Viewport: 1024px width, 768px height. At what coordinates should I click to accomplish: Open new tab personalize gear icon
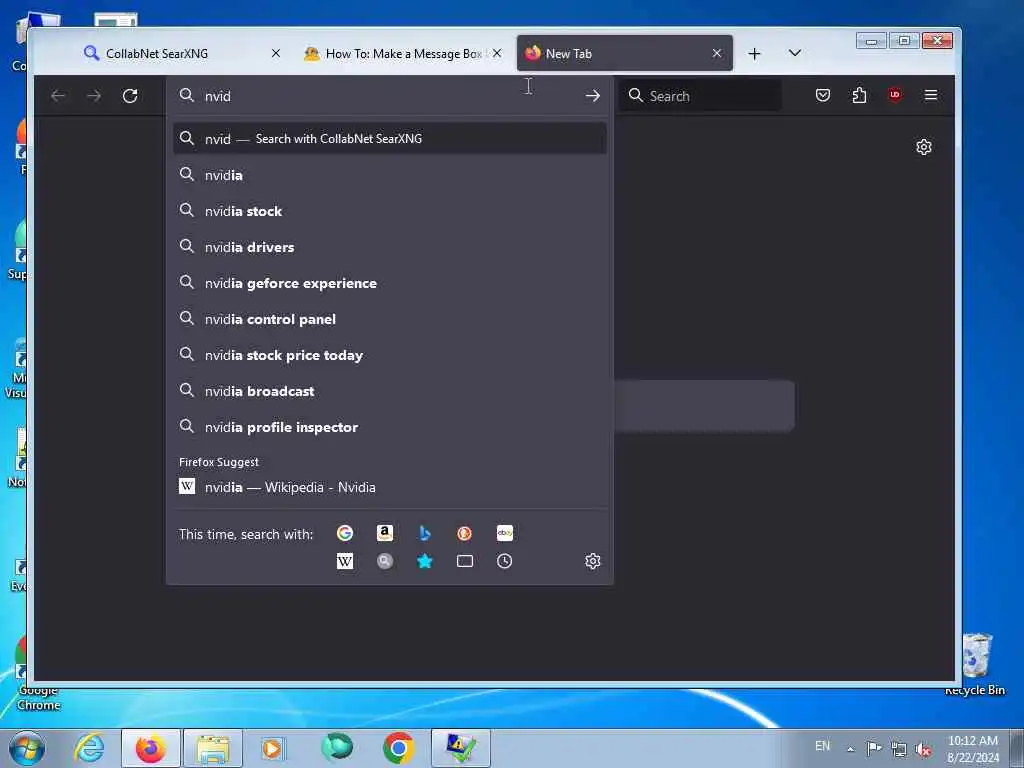click(923, 147)
